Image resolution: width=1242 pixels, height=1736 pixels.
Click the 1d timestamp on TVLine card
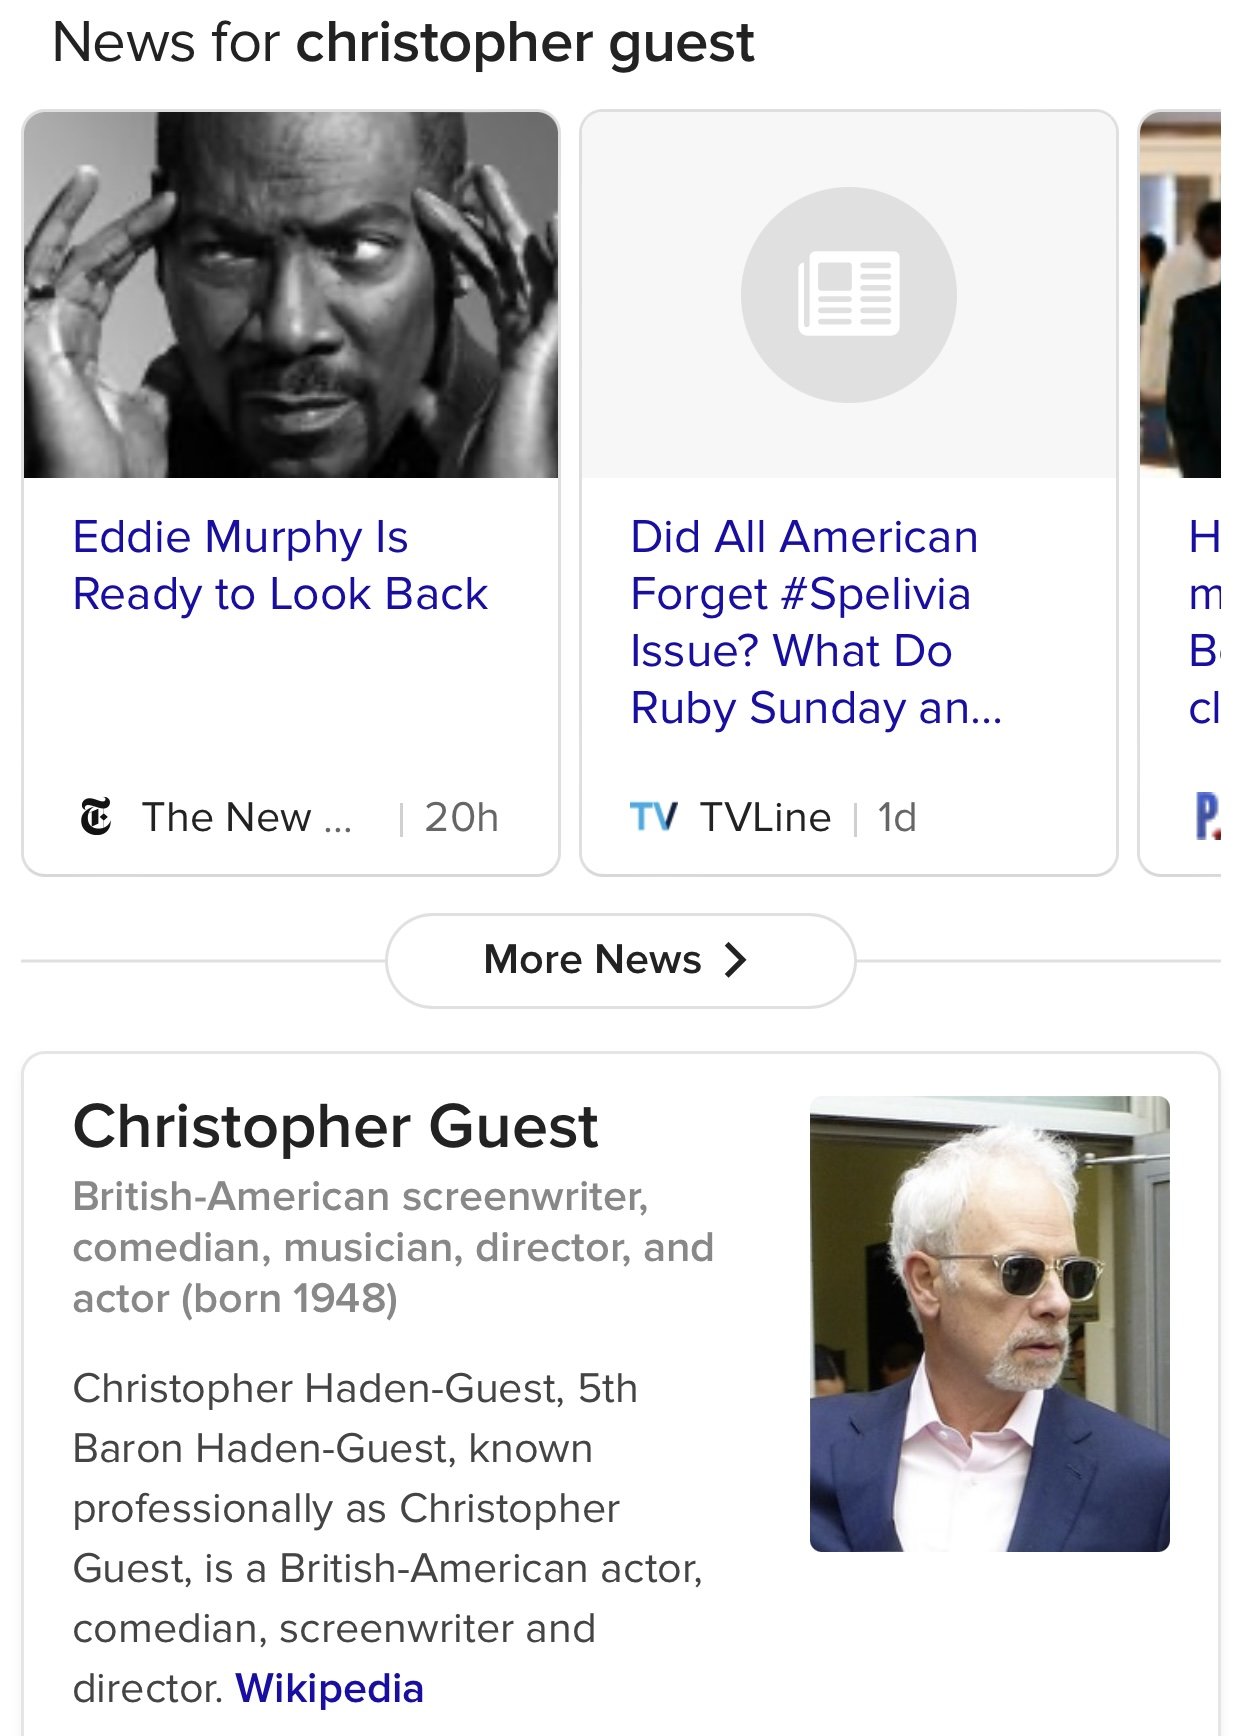tap(897, 817)
